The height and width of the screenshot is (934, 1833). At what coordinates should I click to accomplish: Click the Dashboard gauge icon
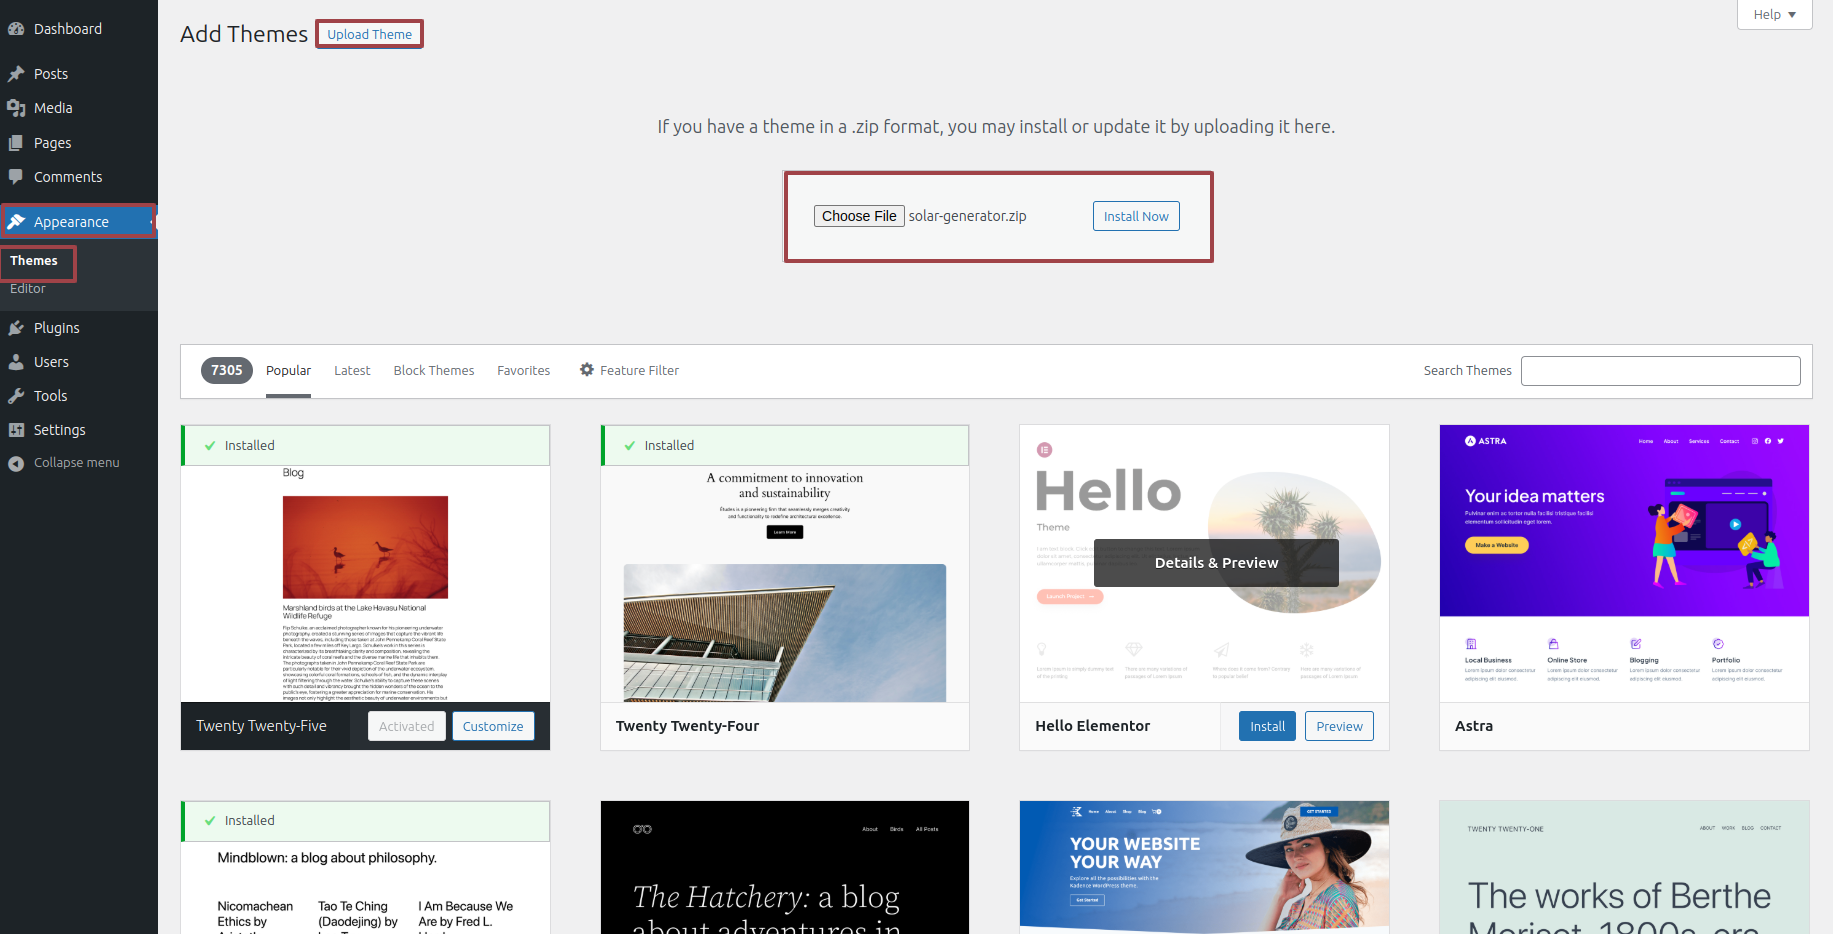point(16,29)
